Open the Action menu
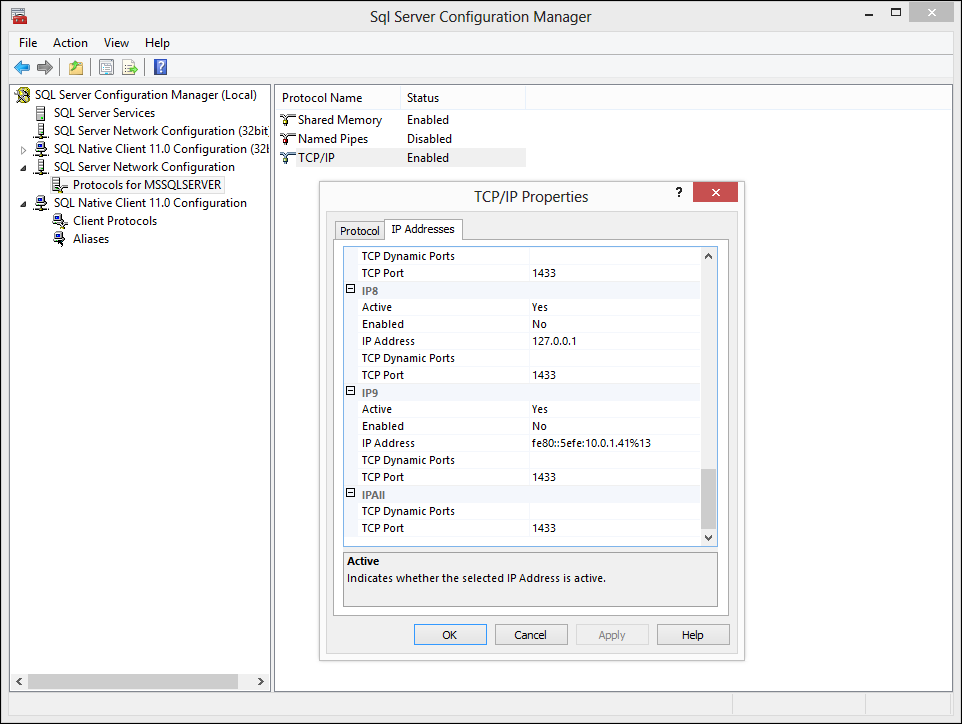This screenshot has height=724, width=962. (70, 43)
